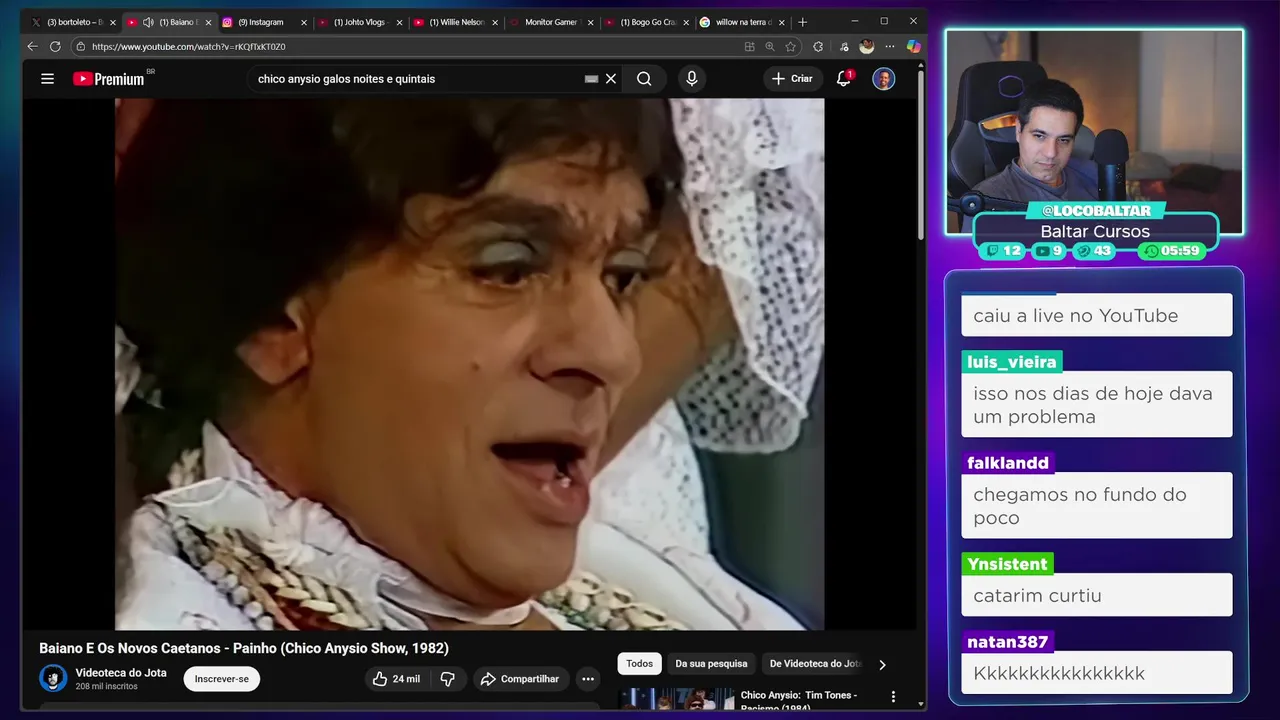This screenshot has width=1280, height=720.
Task: Open the browser extensions icon
Action: pos(818,46)
